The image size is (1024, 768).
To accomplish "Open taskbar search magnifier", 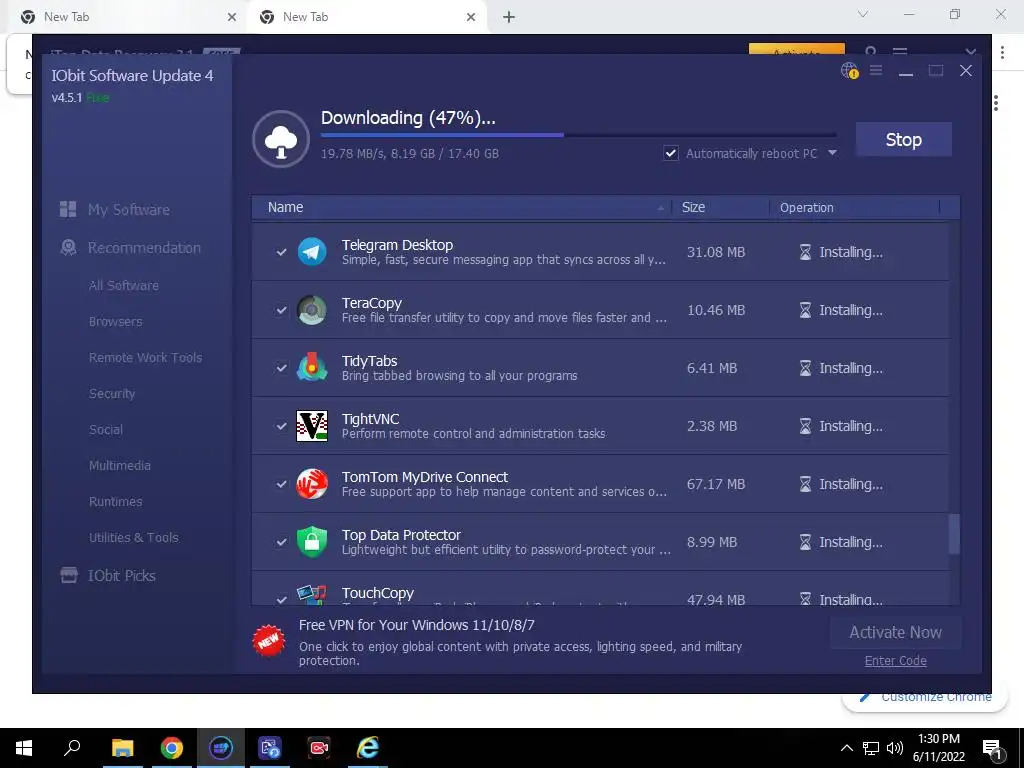I will (72, 748).
